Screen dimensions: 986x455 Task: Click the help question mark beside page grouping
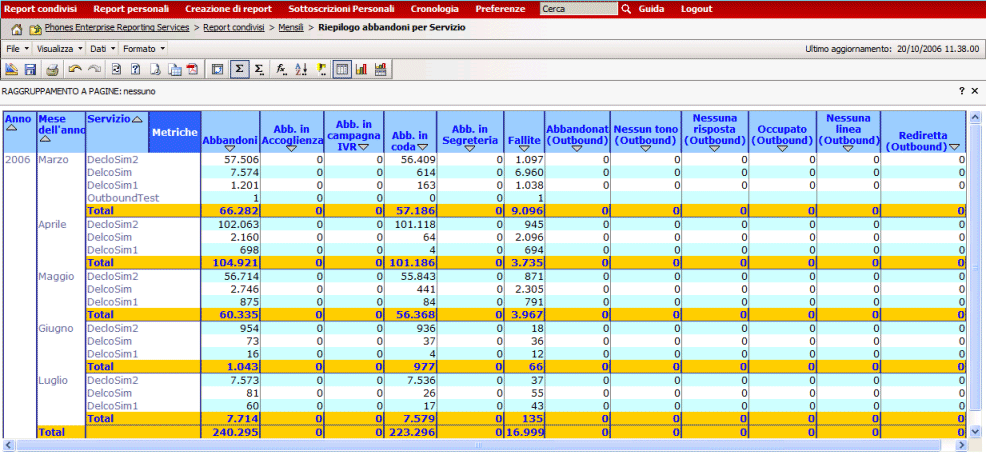pyautogui.click(x=961, y=92)
